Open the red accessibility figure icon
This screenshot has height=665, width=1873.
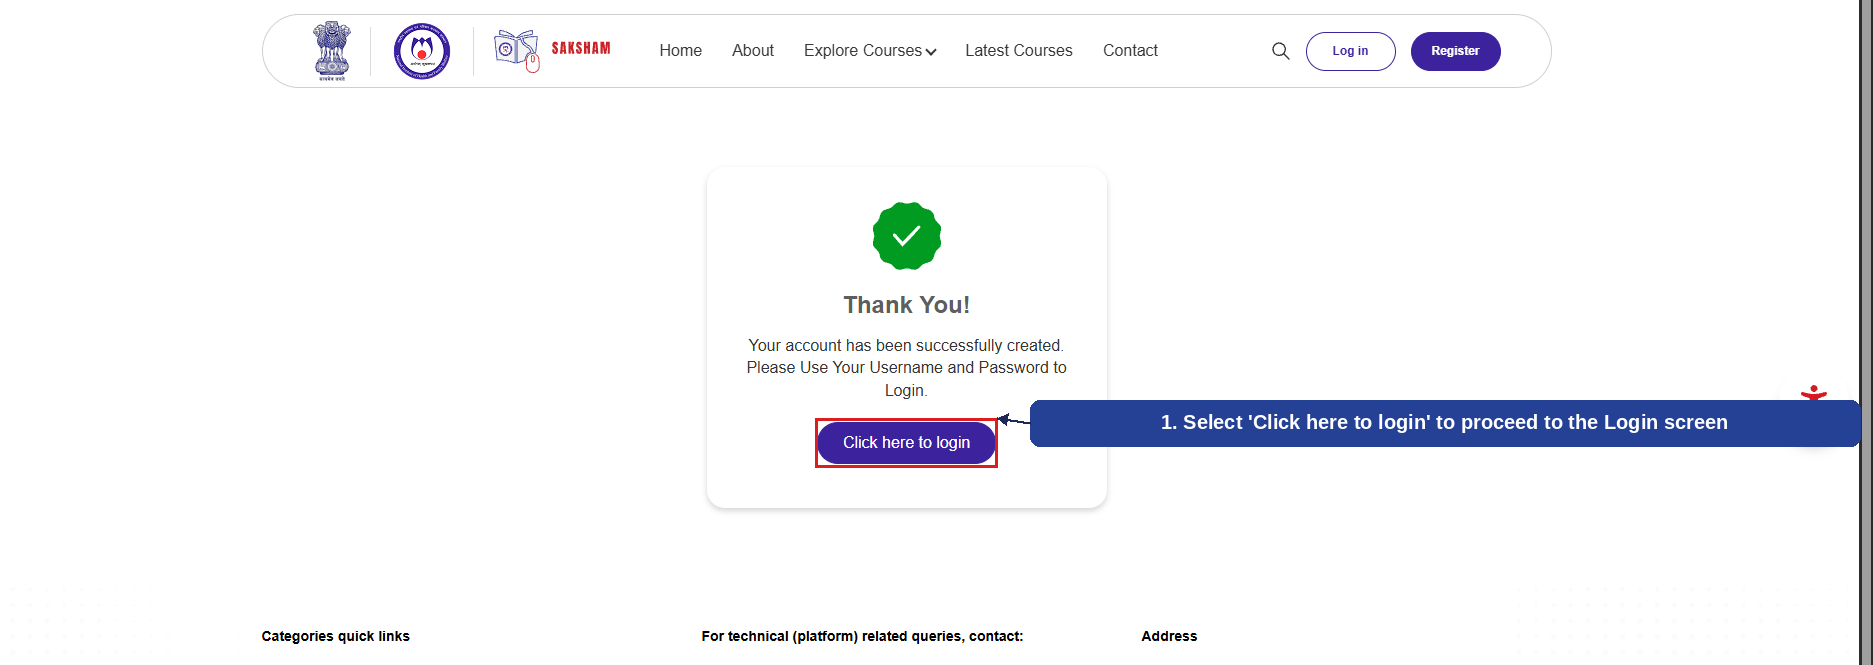click(x=1814, y=392)
